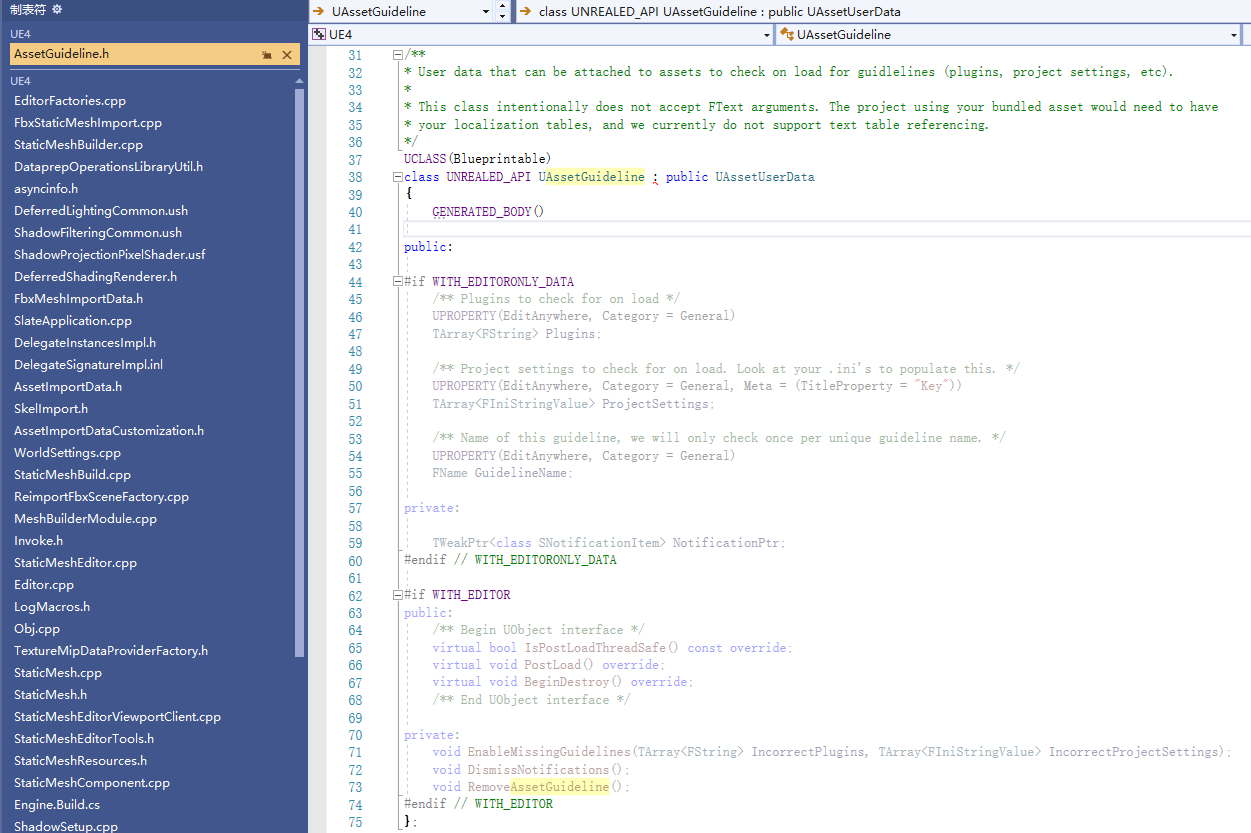Screen dimensions: 1251x833
Task: Click the class icon beside UAssetGuideline dropdown
Action: pos(787,35)
